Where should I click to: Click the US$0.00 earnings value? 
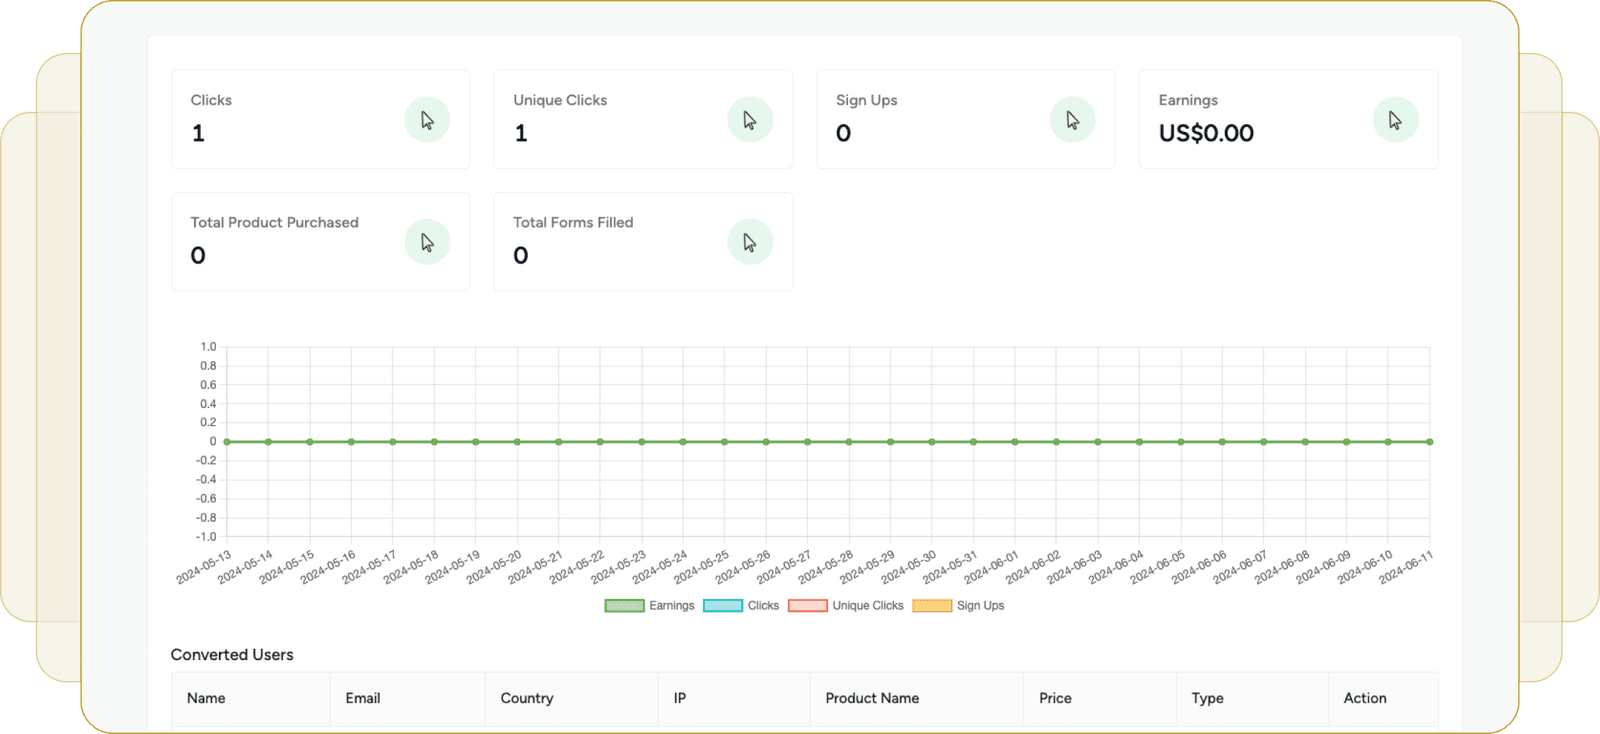(x=1206, y=133)
